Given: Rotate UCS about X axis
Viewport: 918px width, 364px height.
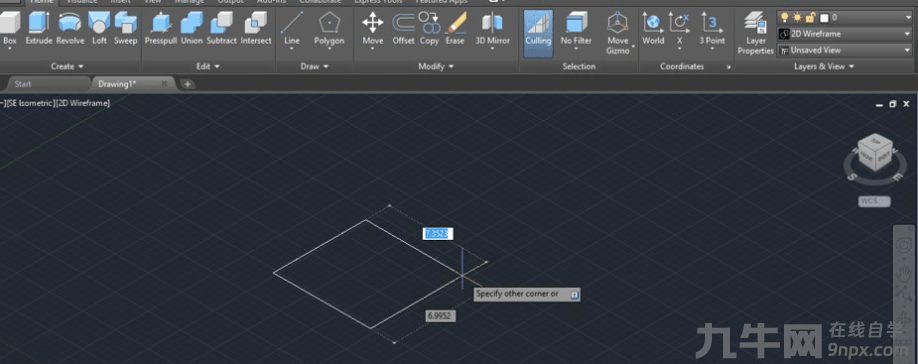Looking at the screenshot, I should (x=680, y=28).
